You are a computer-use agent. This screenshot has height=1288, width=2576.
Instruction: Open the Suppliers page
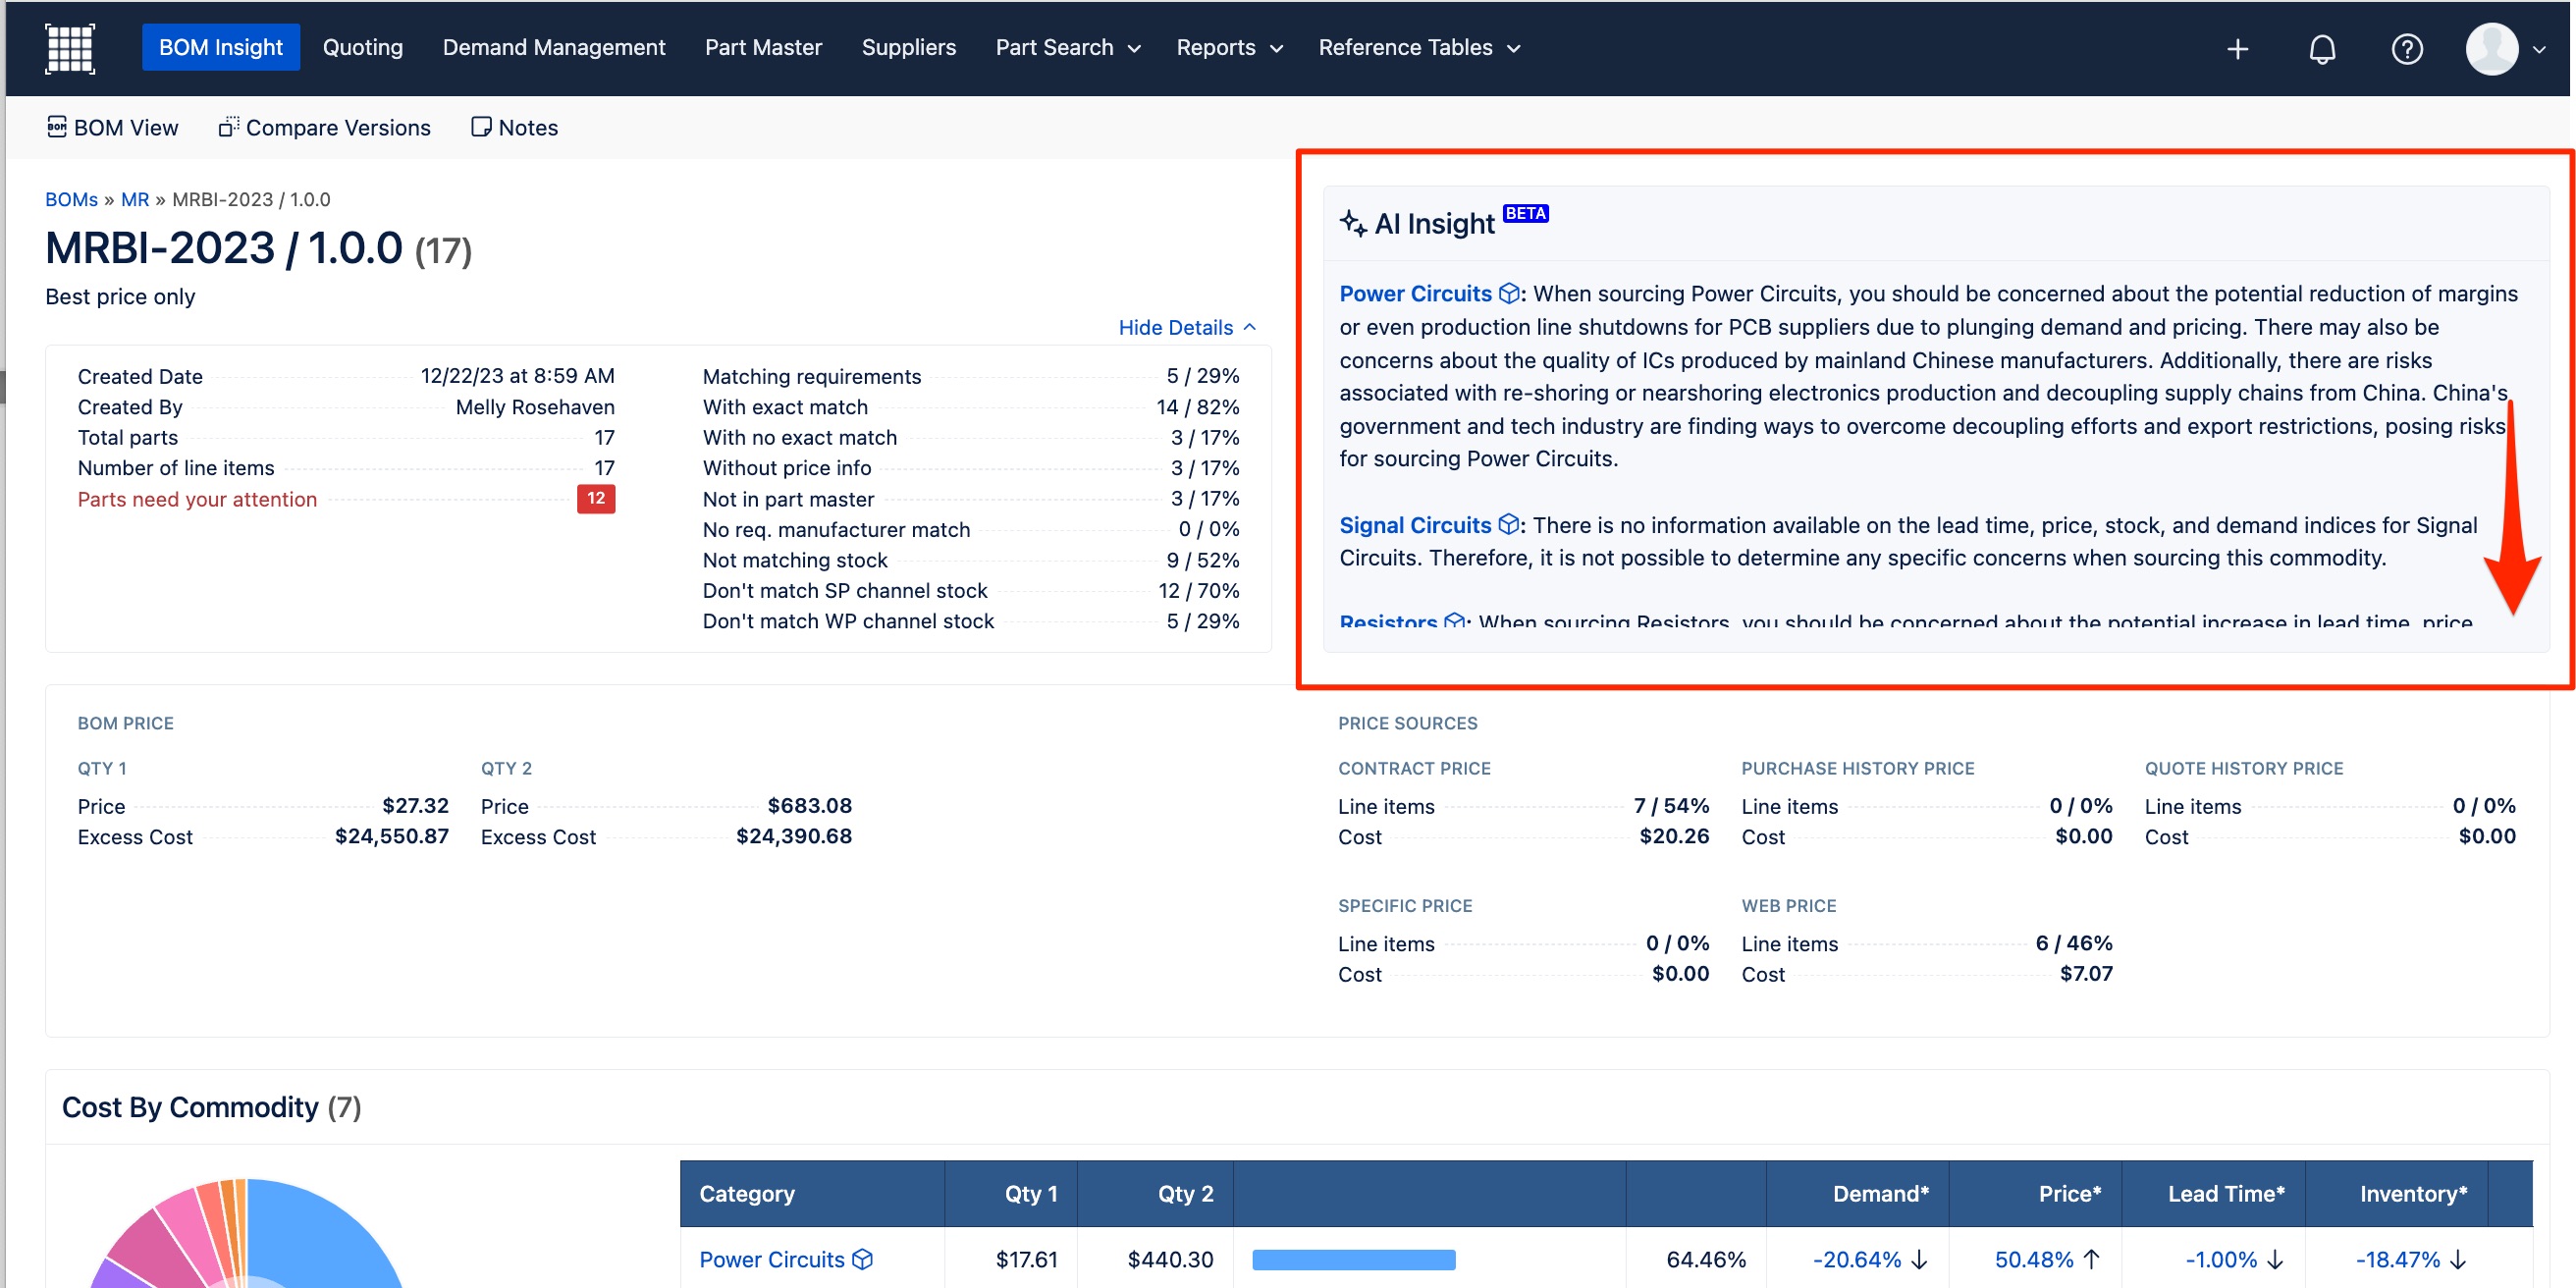(x=908, y=47)
